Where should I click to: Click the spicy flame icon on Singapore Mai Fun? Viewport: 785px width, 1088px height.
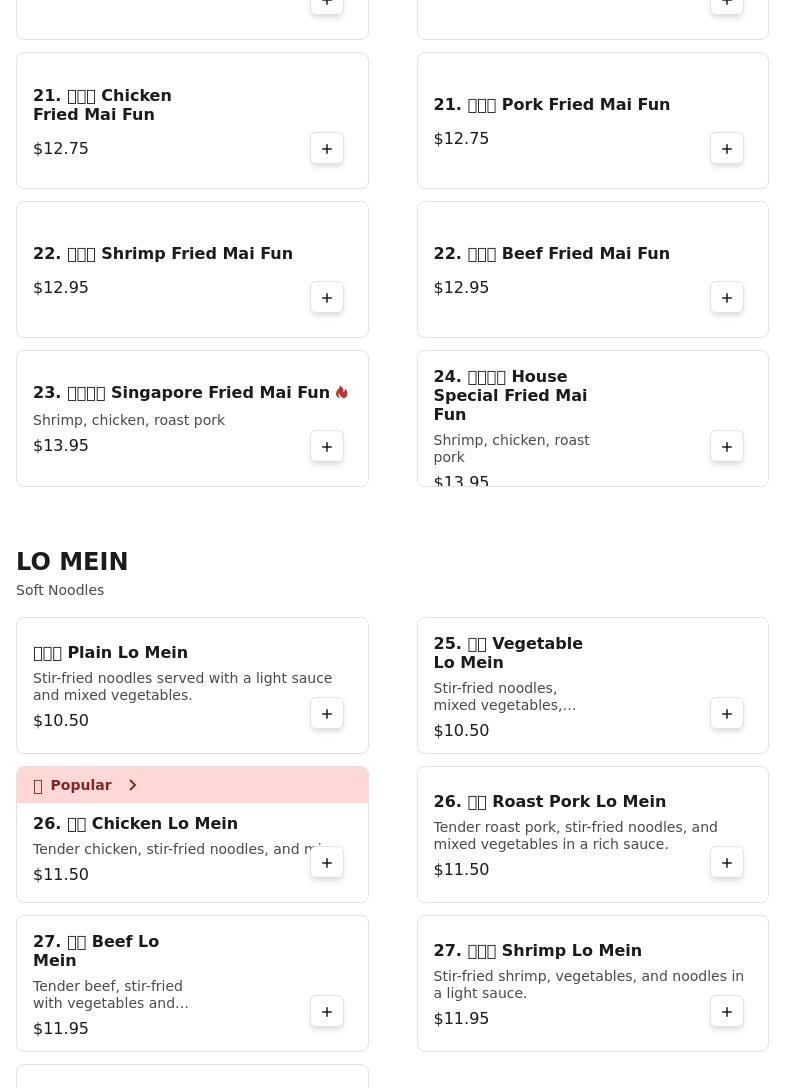click(x=341, y=392)
